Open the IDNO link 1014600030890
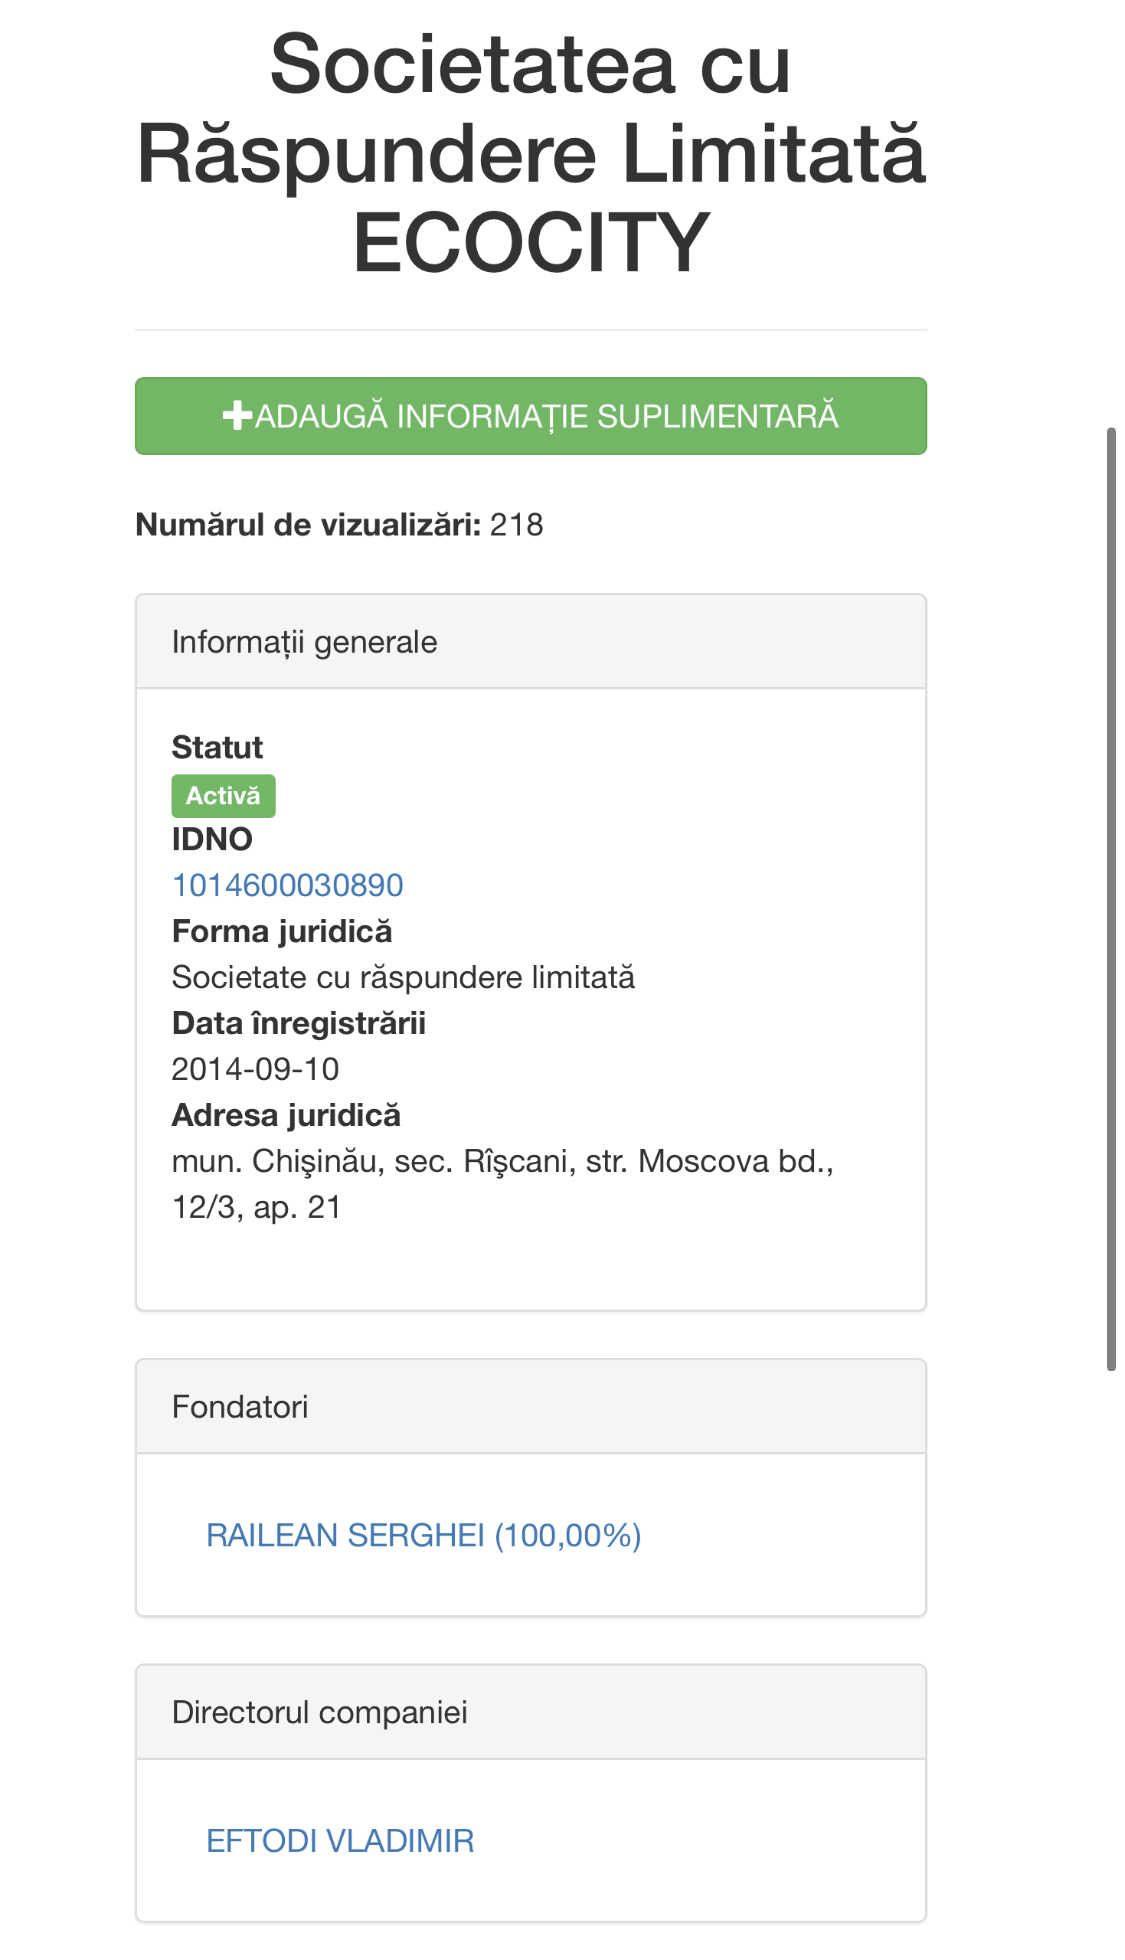This screenshot has height=1960, width=1125. 287,885
